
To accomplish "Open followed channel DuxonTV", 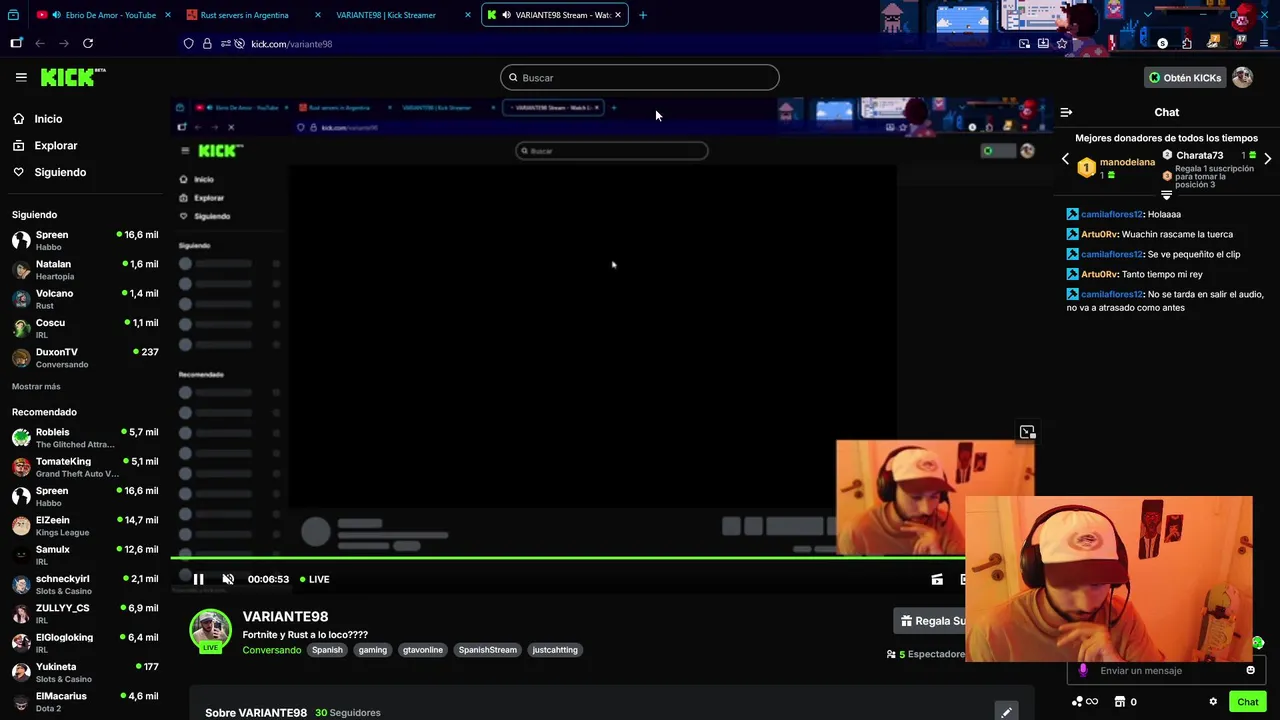I will (85, 358).
